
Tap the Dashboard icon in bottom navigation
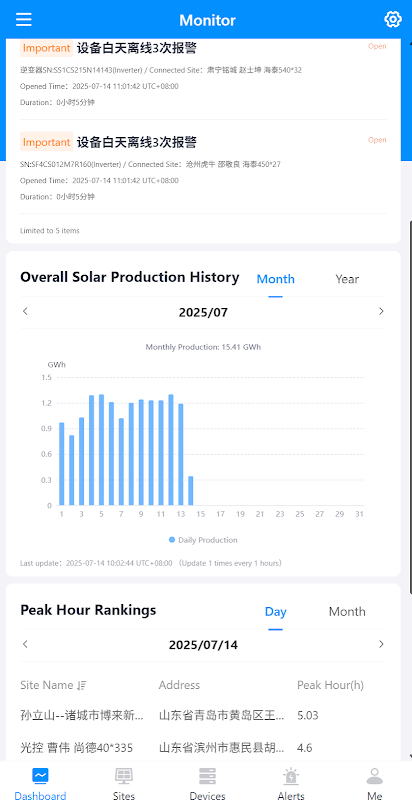coord(40,776)
